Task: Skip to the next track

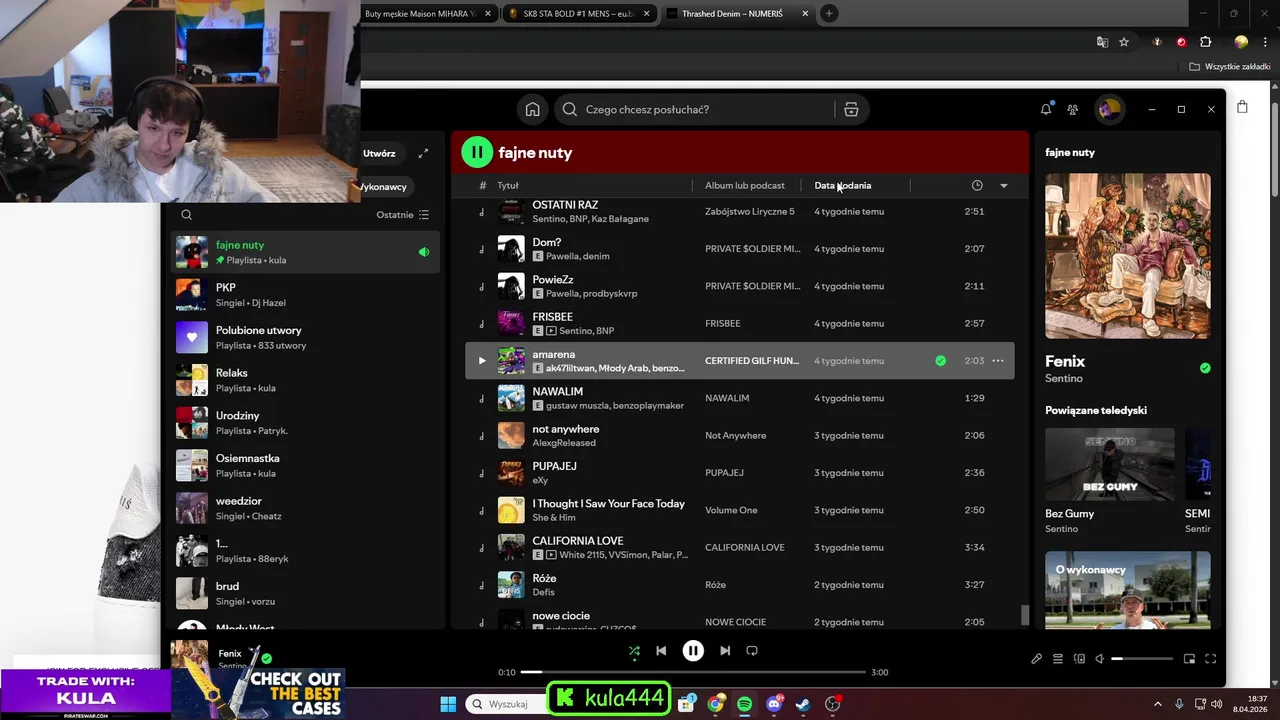Action: click(725, 651)
